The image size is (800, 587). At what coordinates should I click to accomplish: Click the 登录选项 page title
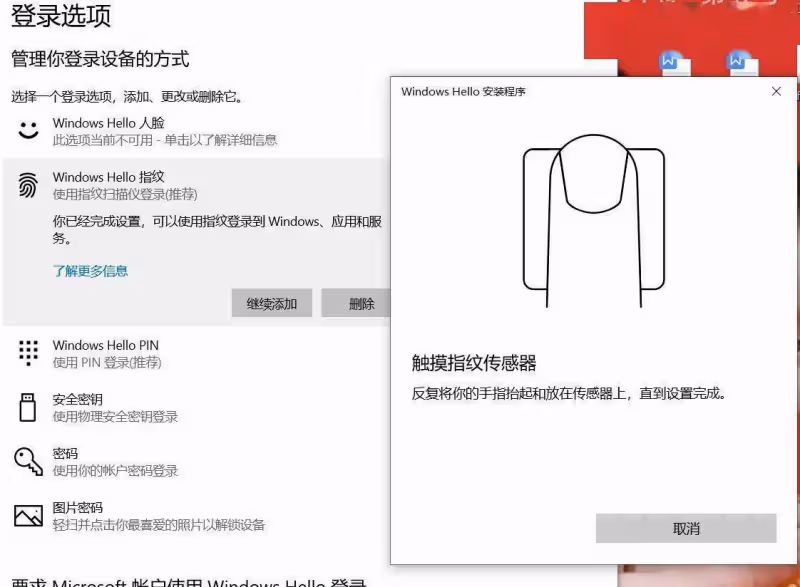(61, 15)
